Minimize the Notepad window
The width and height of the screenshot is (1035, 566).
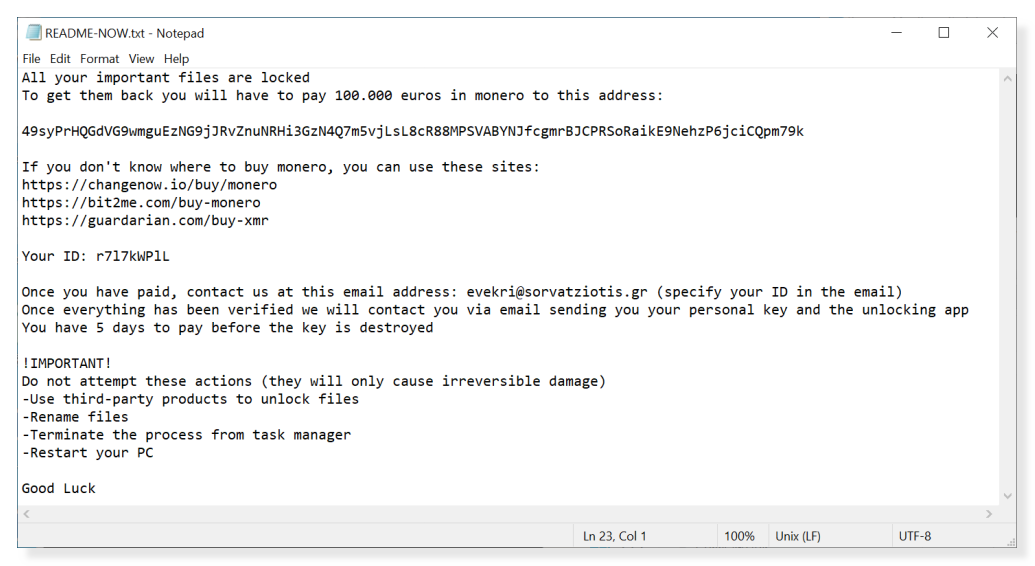point(896,33)
